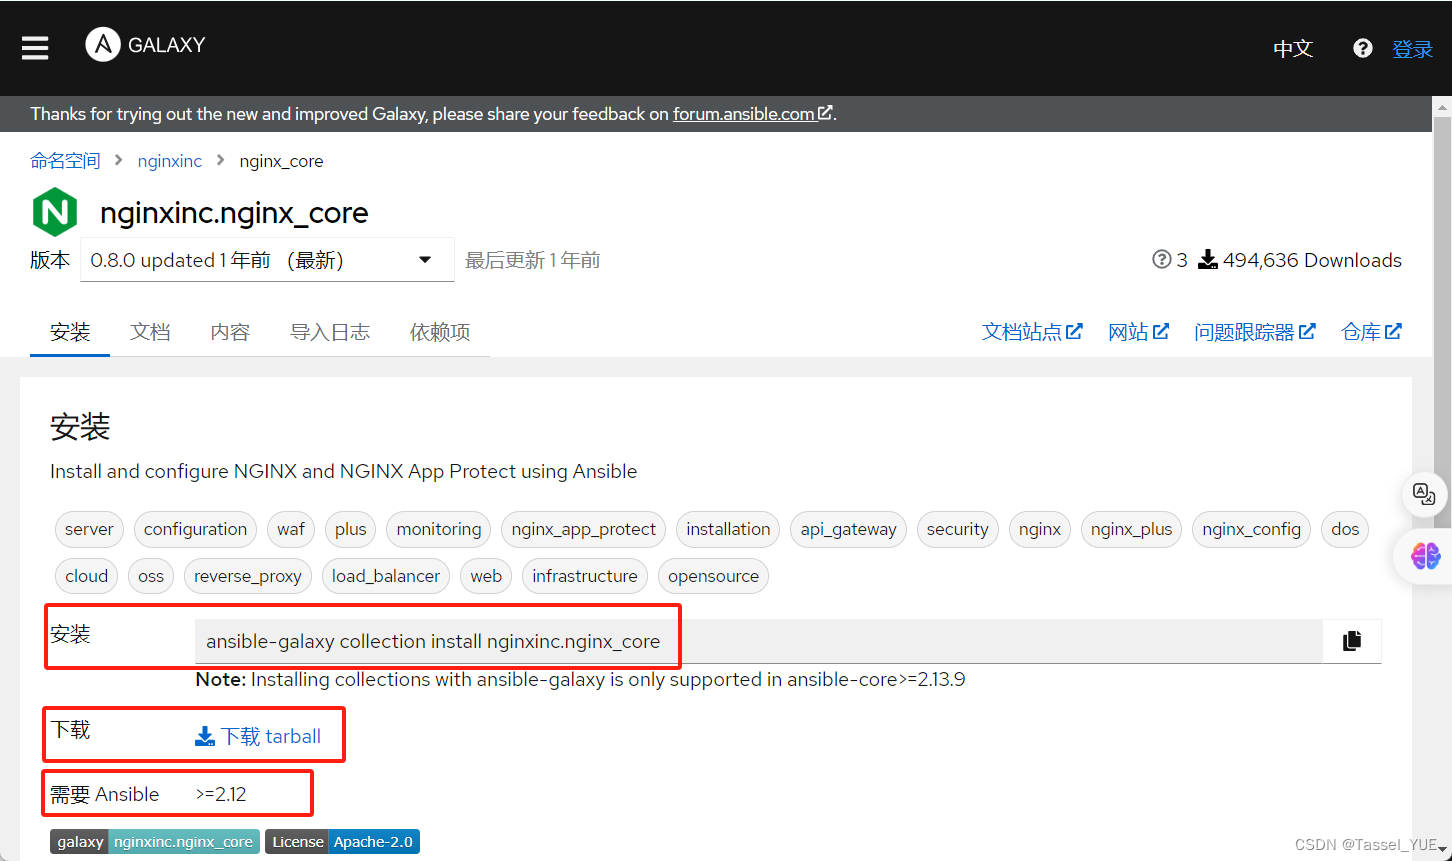This screenshot has width=1452, height=861.
Task: Click the nginx_core breadcrumb text
Action: click(x=281, y=161)
